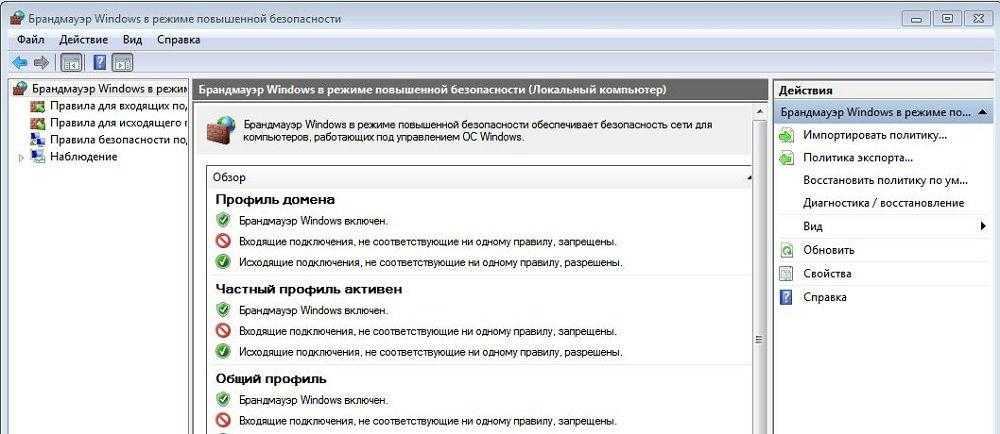
Task: Toggle the action pane toolbar icon
Action: (122, 62)
